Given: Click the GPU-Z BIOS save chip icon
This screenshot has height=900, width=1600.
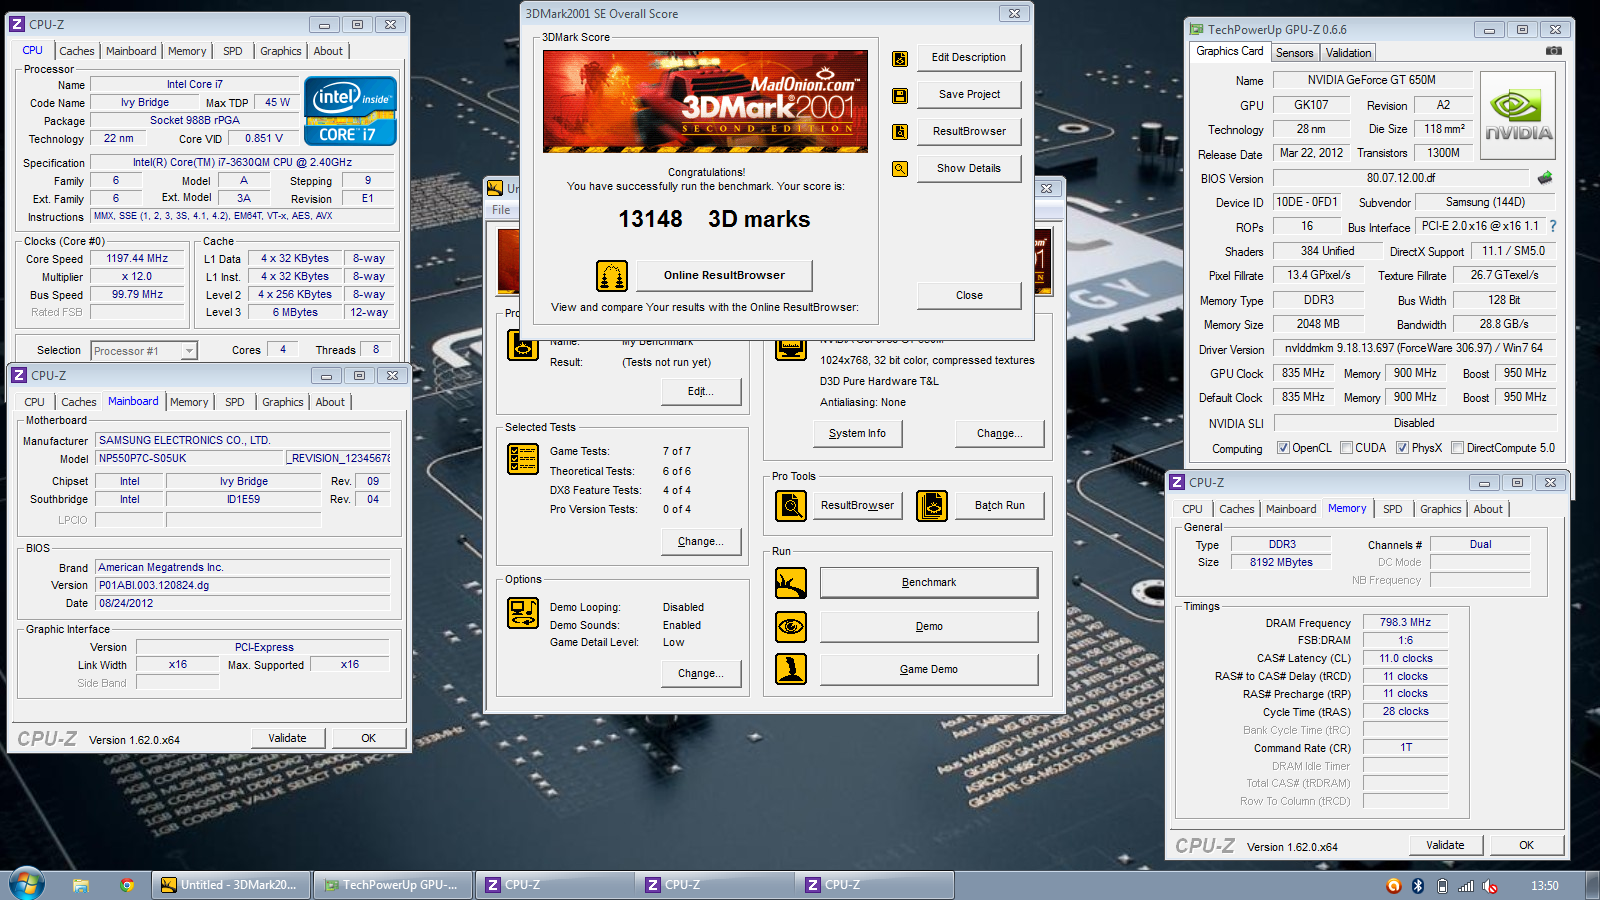Looking at the screenshot, I should tap(1545, 178).
